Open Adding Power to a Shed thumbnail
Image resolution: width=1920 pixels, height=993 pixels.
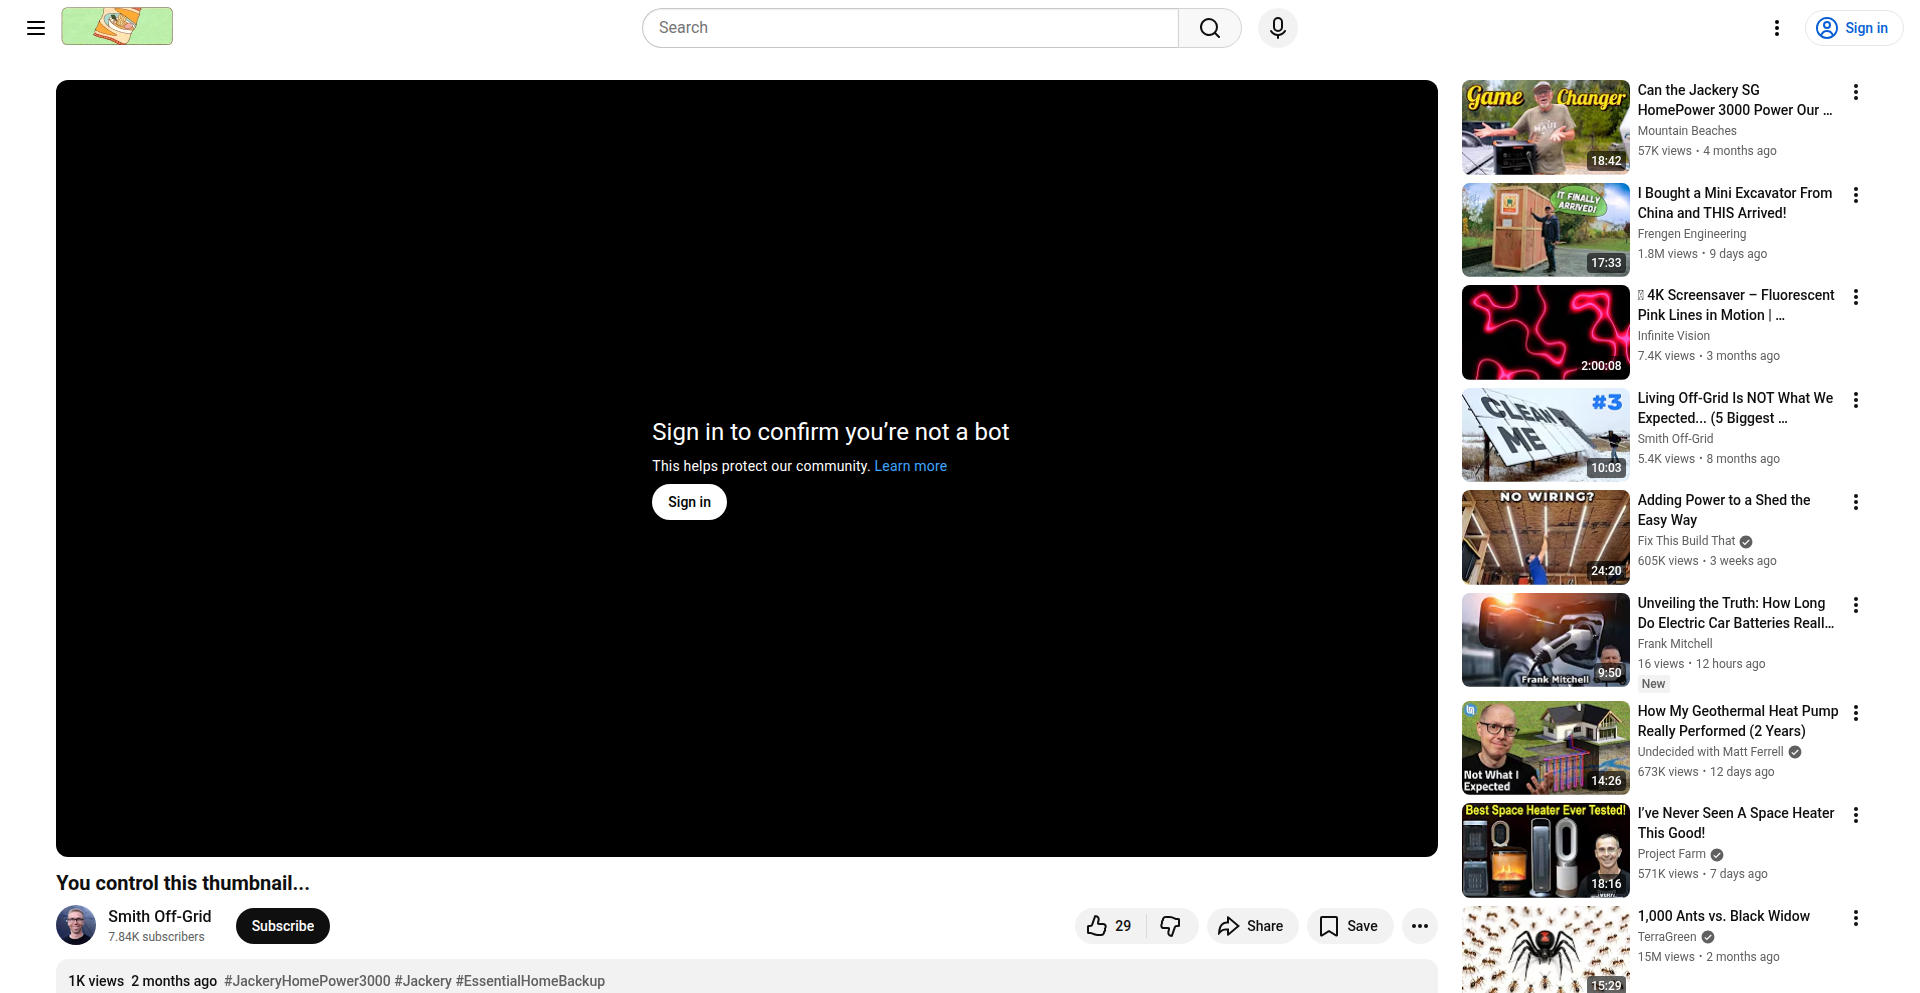(1546, 537)
